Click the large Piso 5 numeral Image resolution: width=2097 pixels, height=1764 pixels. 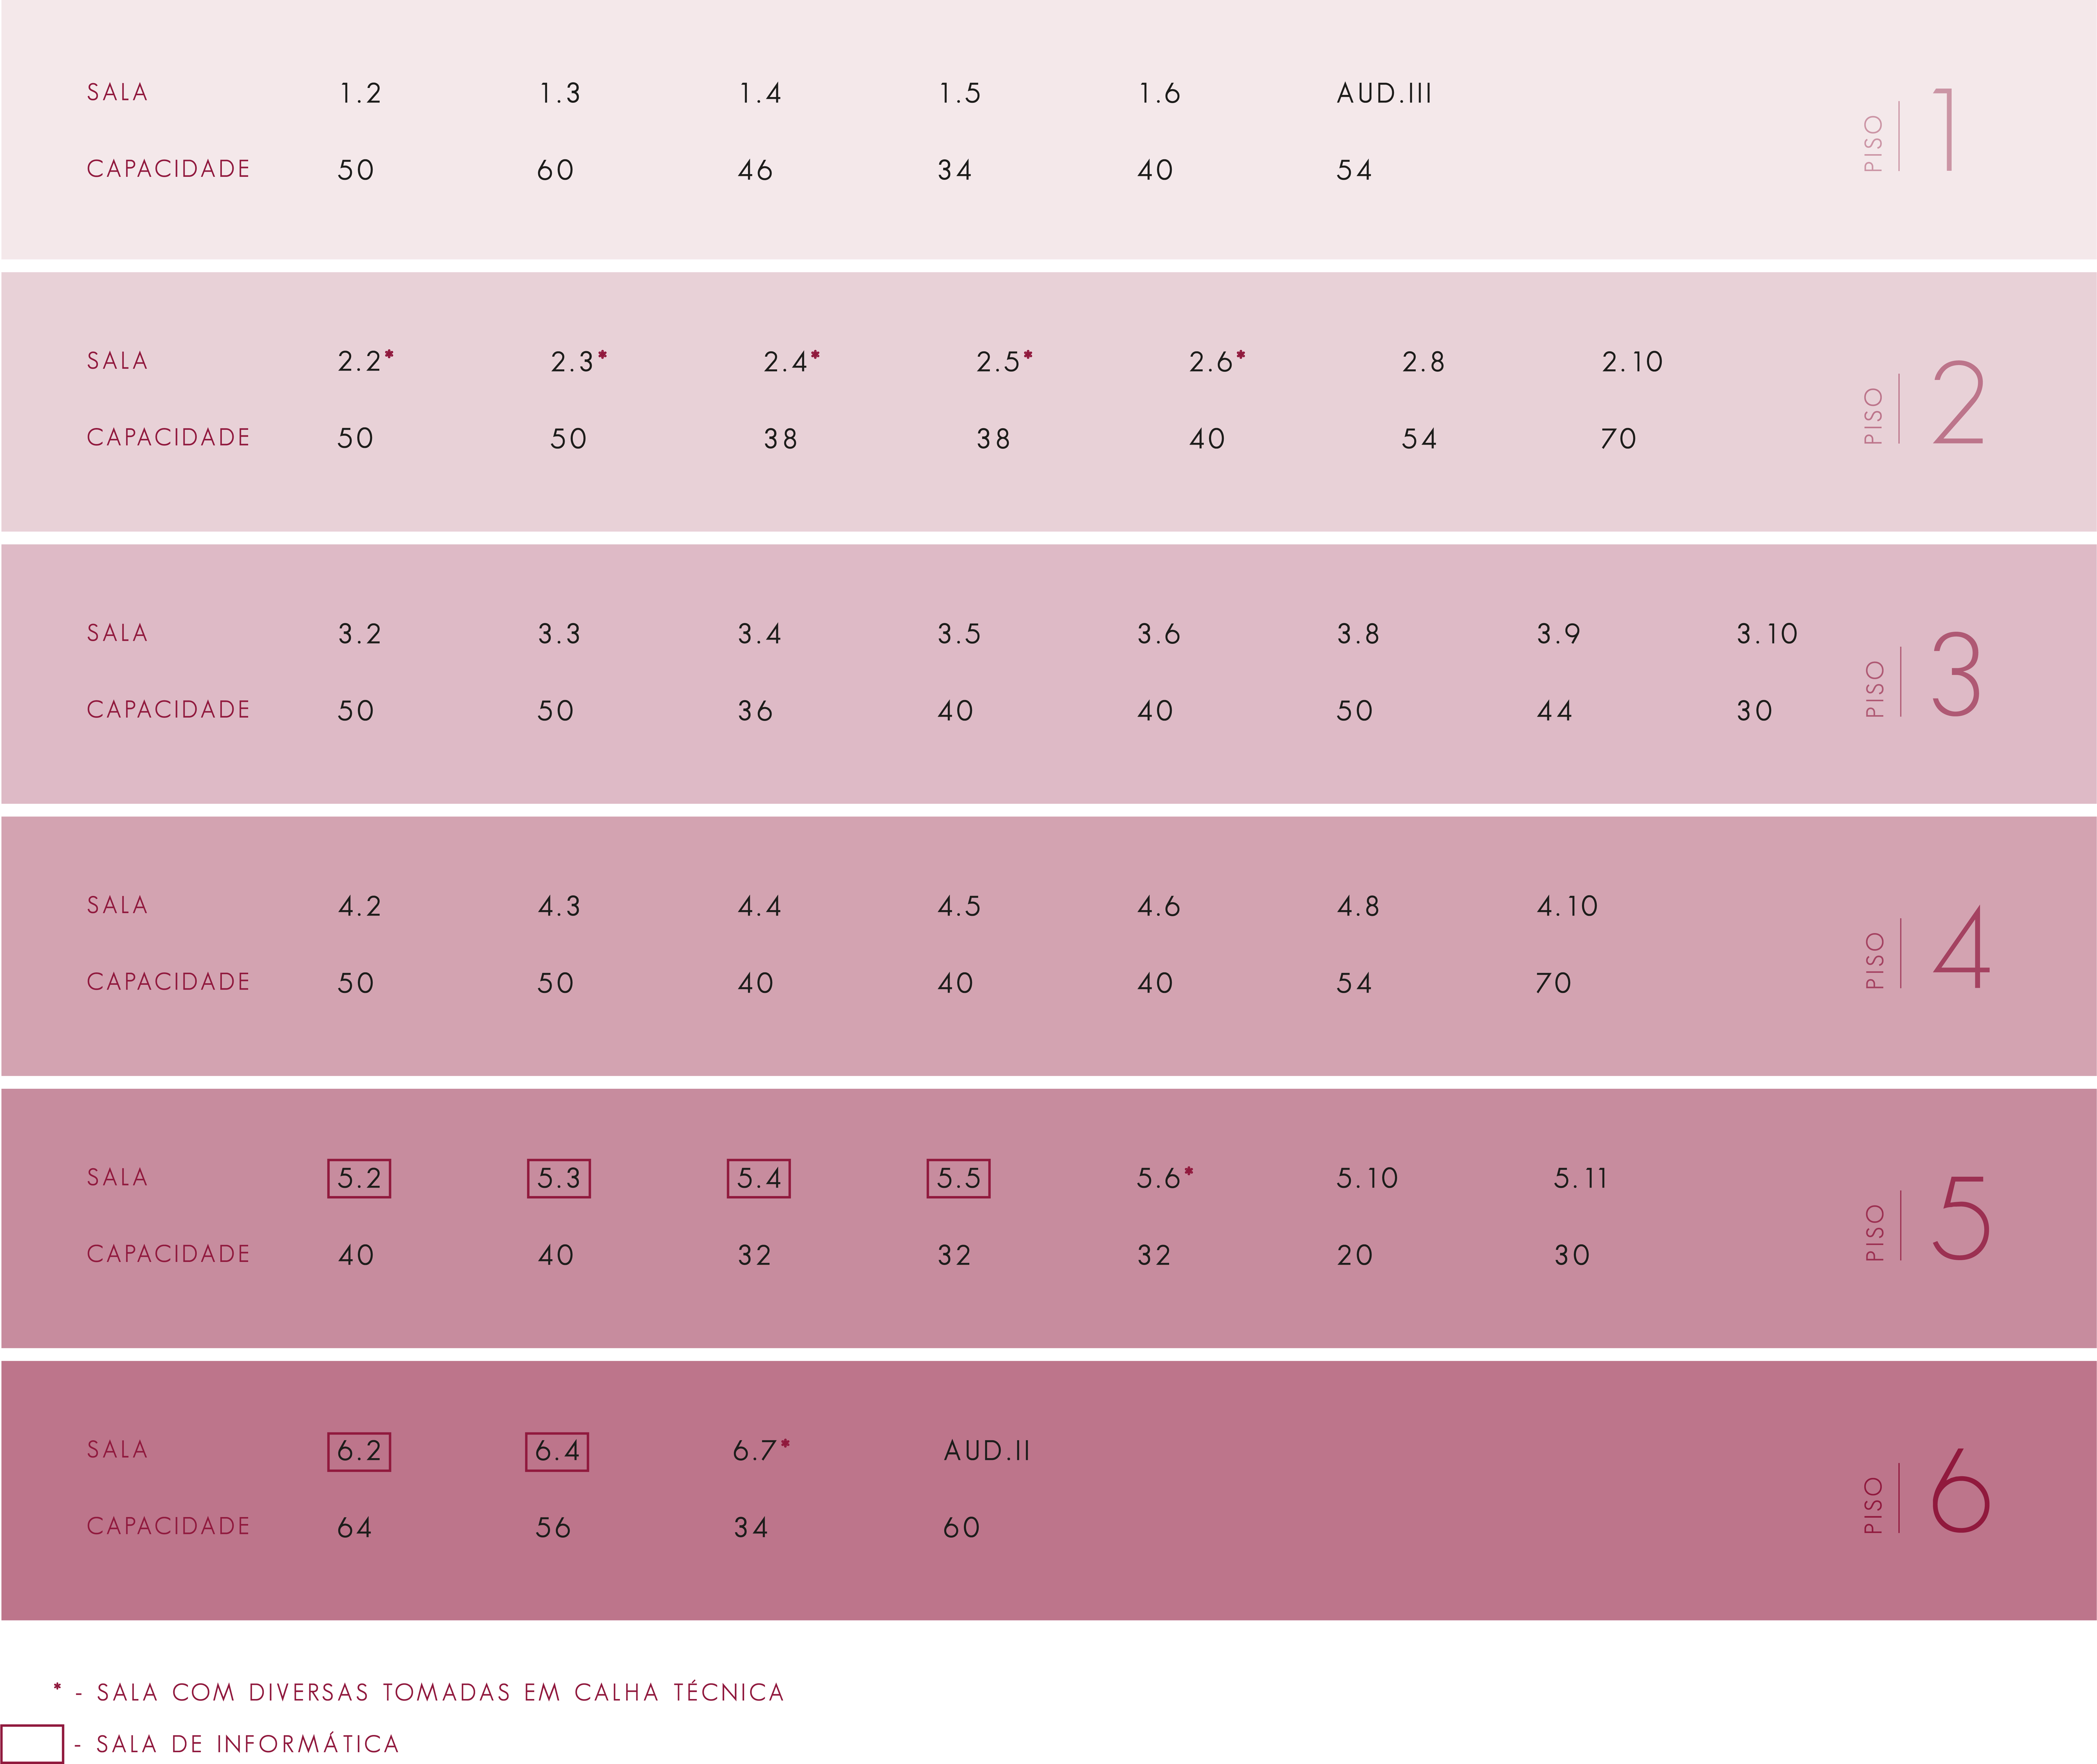click(1960, 1219)
